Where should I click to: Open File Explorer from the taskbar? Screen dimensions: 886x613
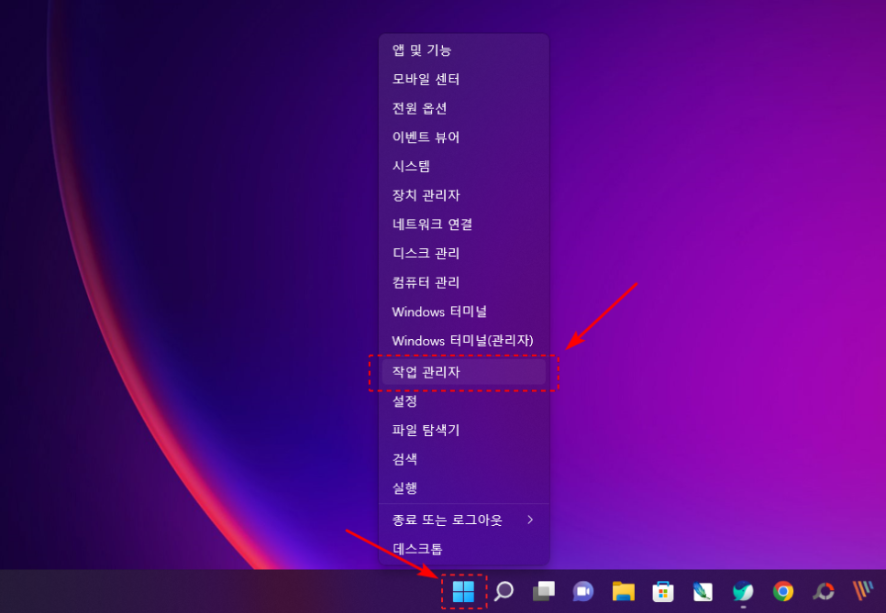click(x=623, y=592)
